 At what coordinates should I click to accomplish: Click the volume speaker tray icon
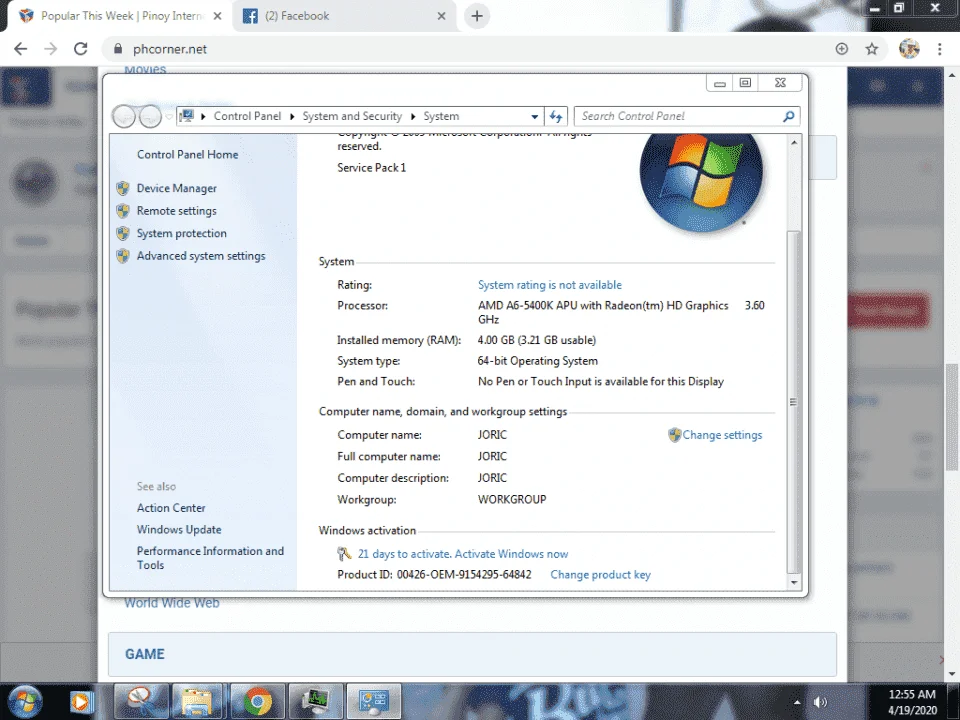(820, 702)
